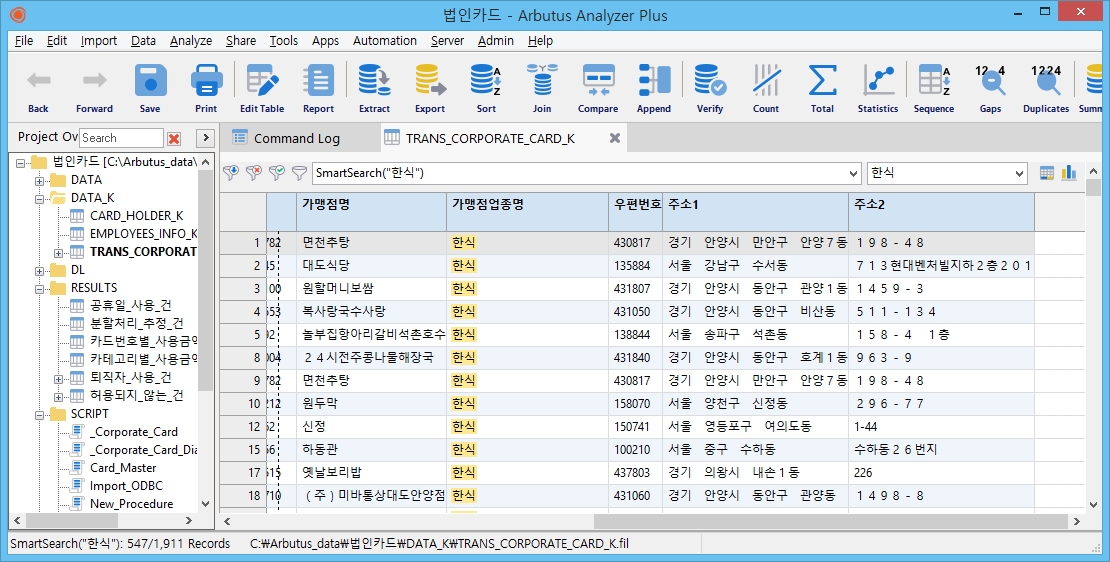Click the Compare toolbar icon

click(598, 81)
